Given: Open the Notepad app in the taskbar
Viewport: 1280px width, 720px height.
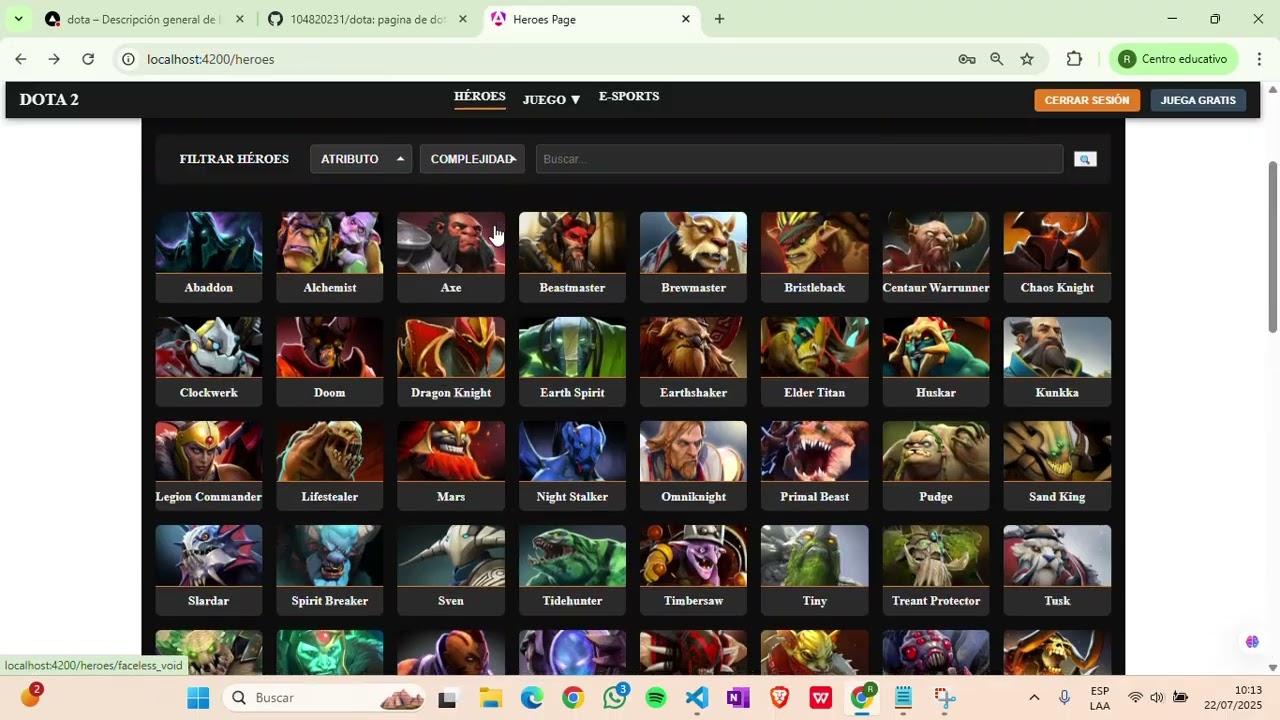Looking at the screenshot, I should point(903,698).
